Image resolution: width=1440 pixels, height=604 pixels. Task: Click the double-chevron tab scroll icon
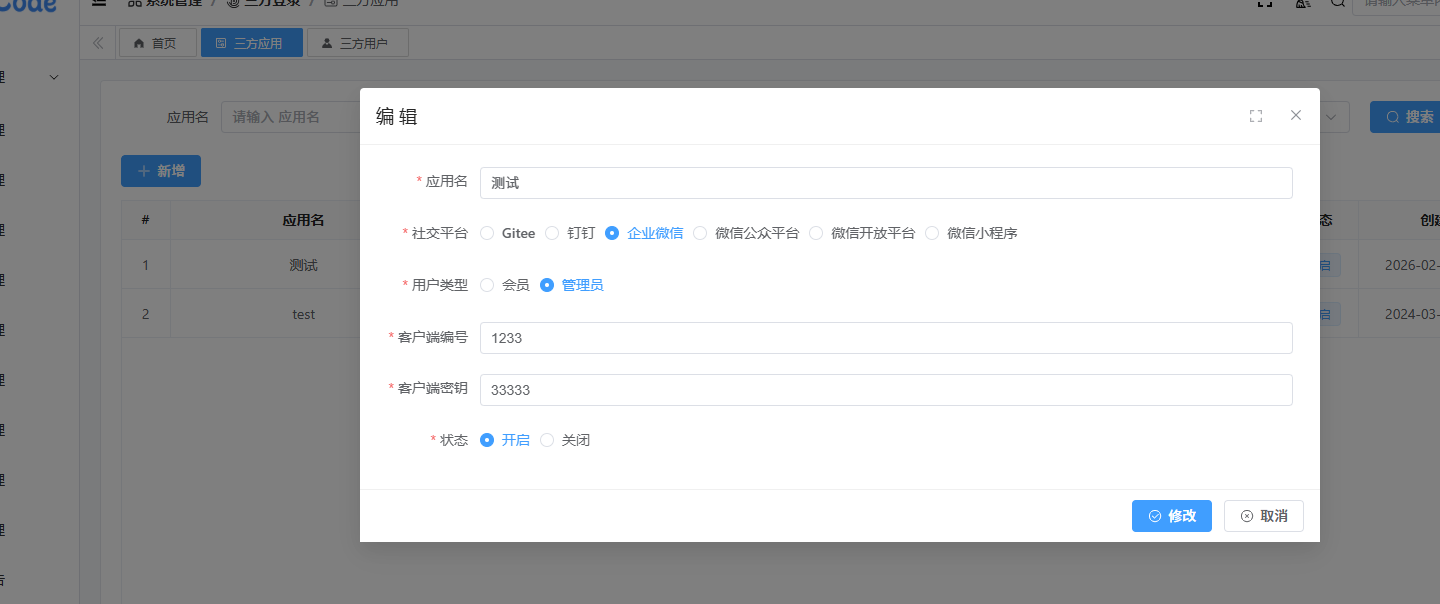point(98,43)
